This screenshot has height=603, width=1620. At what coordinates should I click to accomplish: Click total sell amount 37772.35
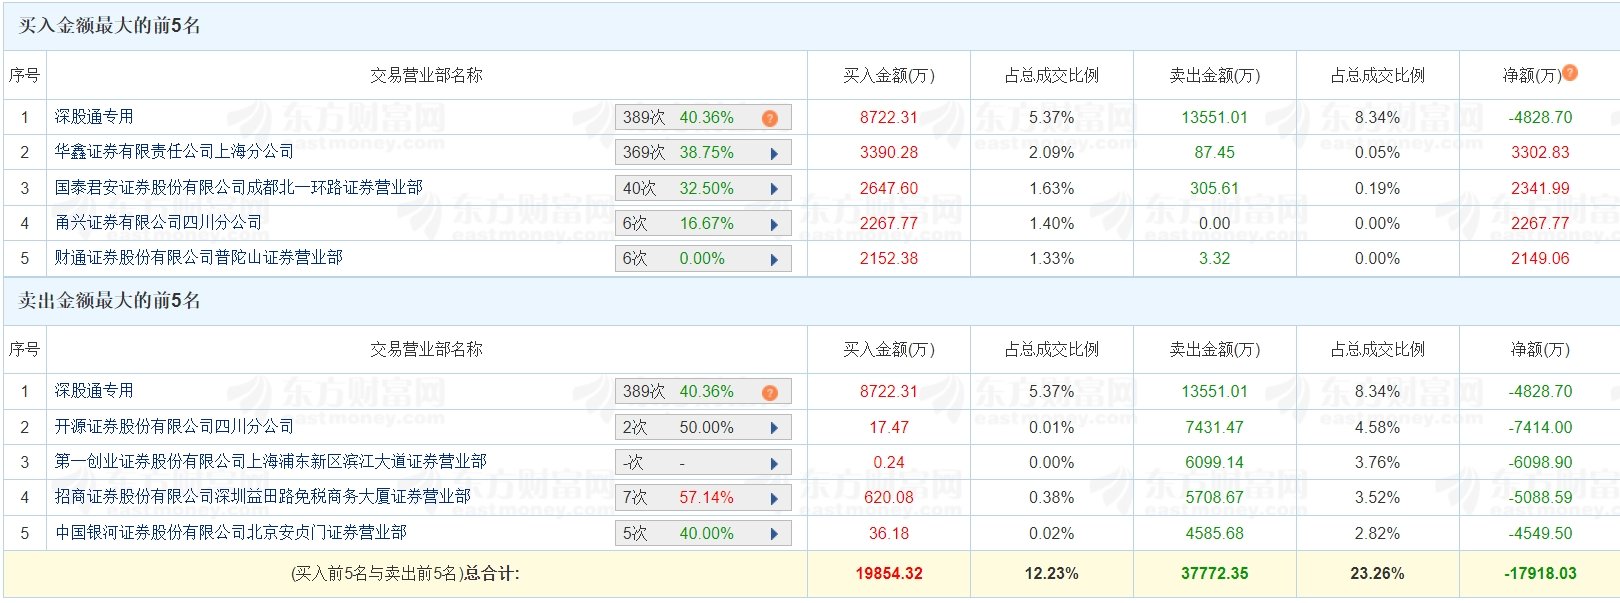pyautogui.click(x=1214, y=574)
